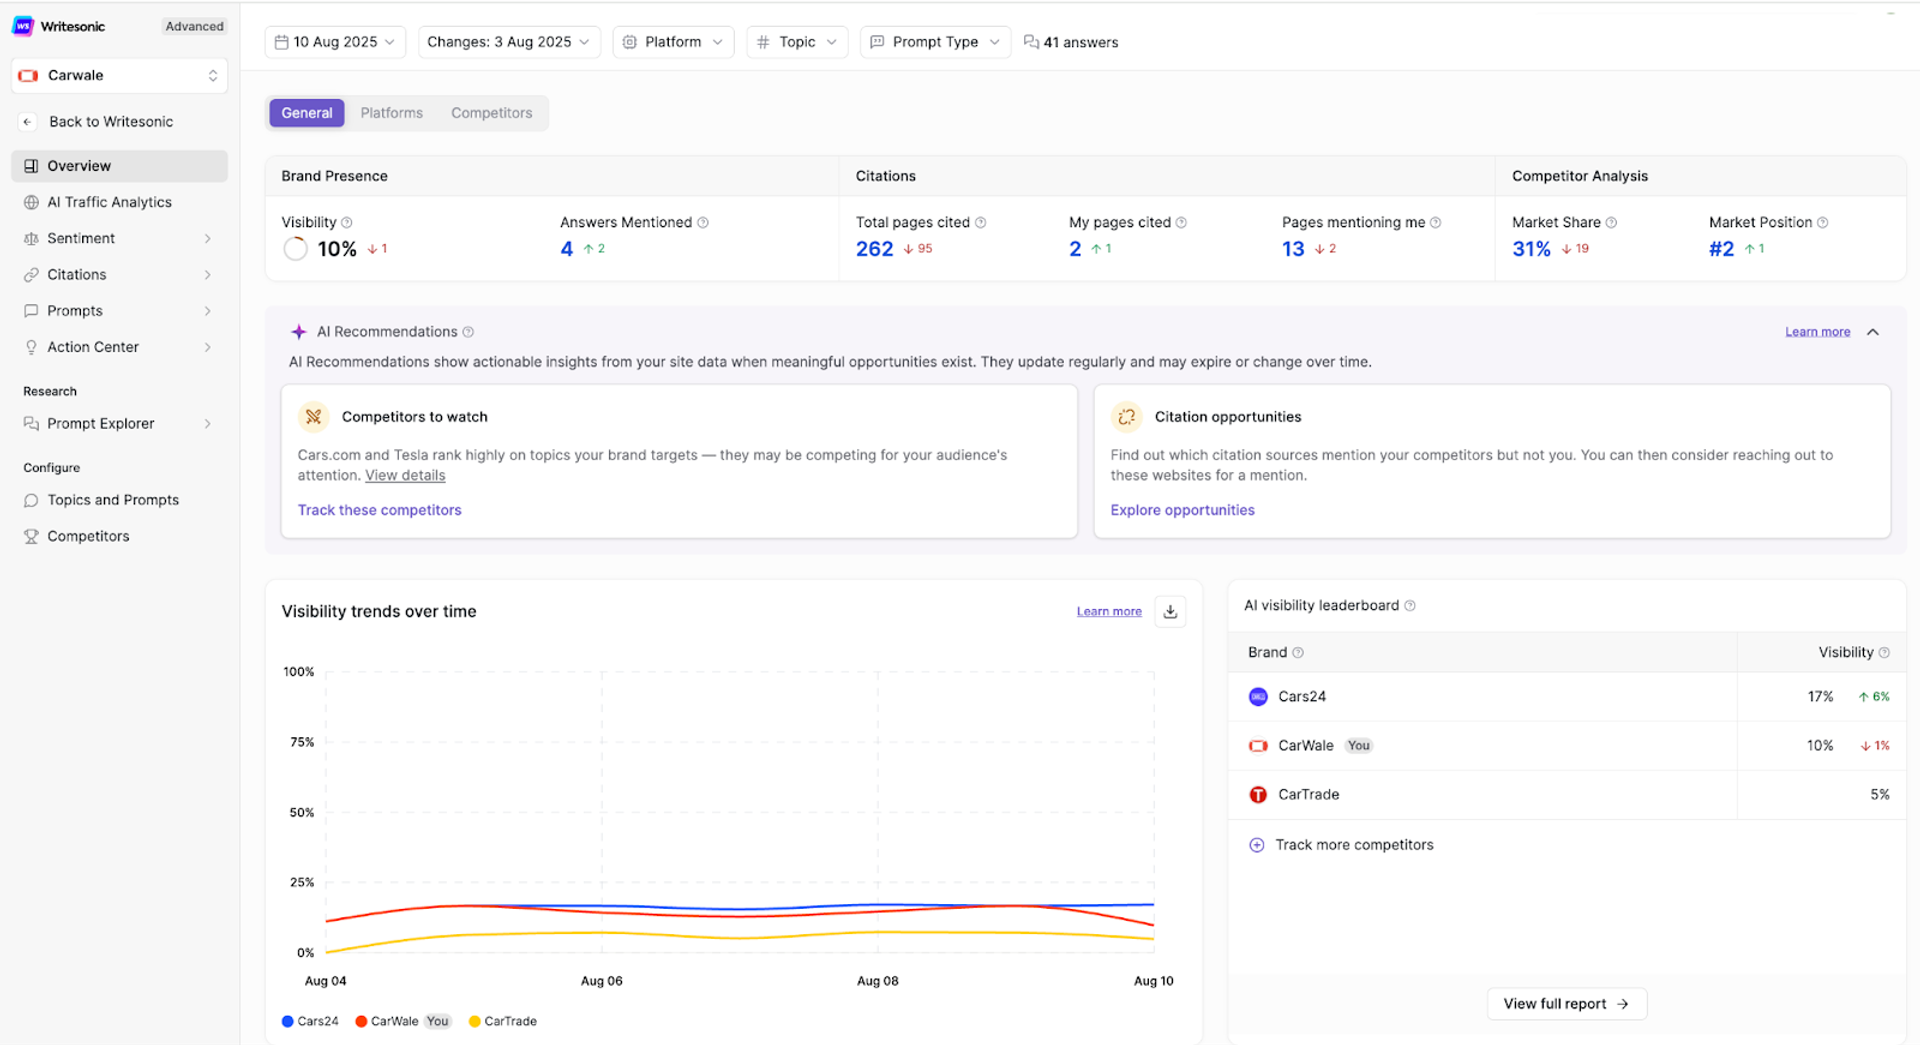Click Learn more in AI Recommendations

(x=1817, y=332)
